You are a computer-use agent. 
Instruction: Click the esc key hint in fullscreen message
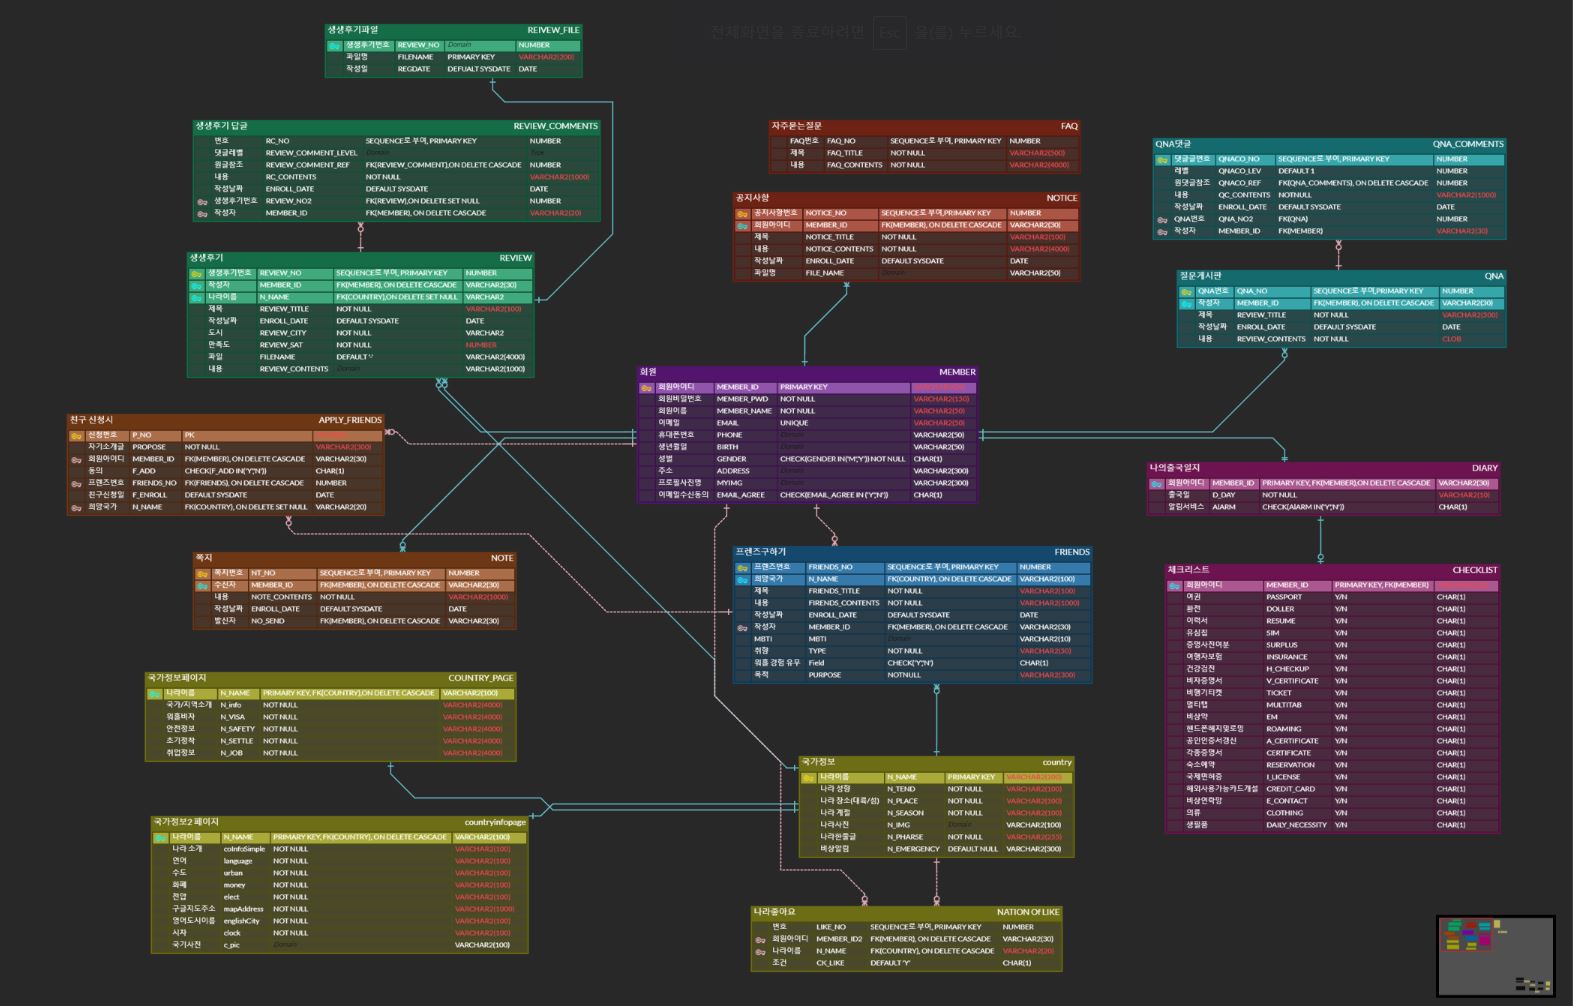tap(889, 33)
